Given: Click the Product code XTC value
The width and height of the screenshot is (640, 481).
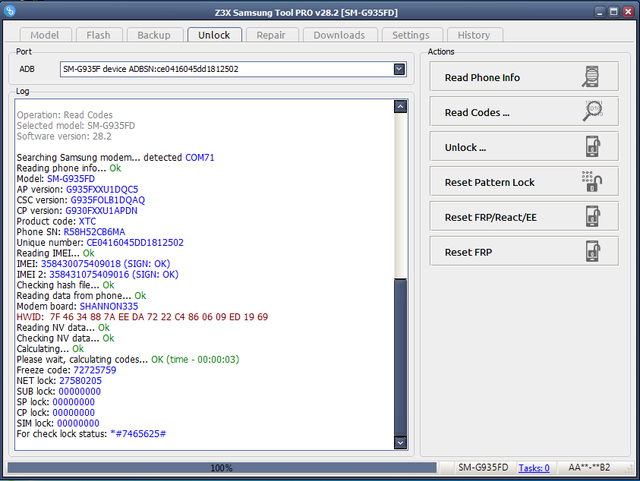Looking at the screenshot, I should point(87,221).
